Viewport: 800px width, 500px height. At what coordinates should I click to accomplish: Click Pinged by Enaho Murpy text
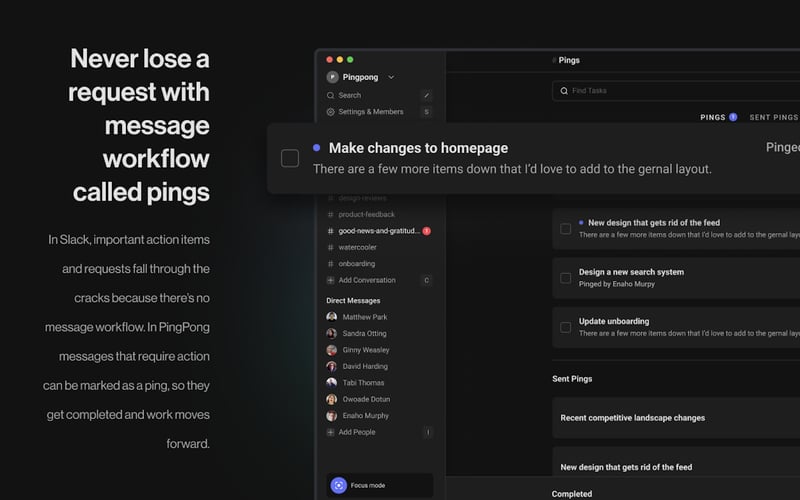coord(616,284)
